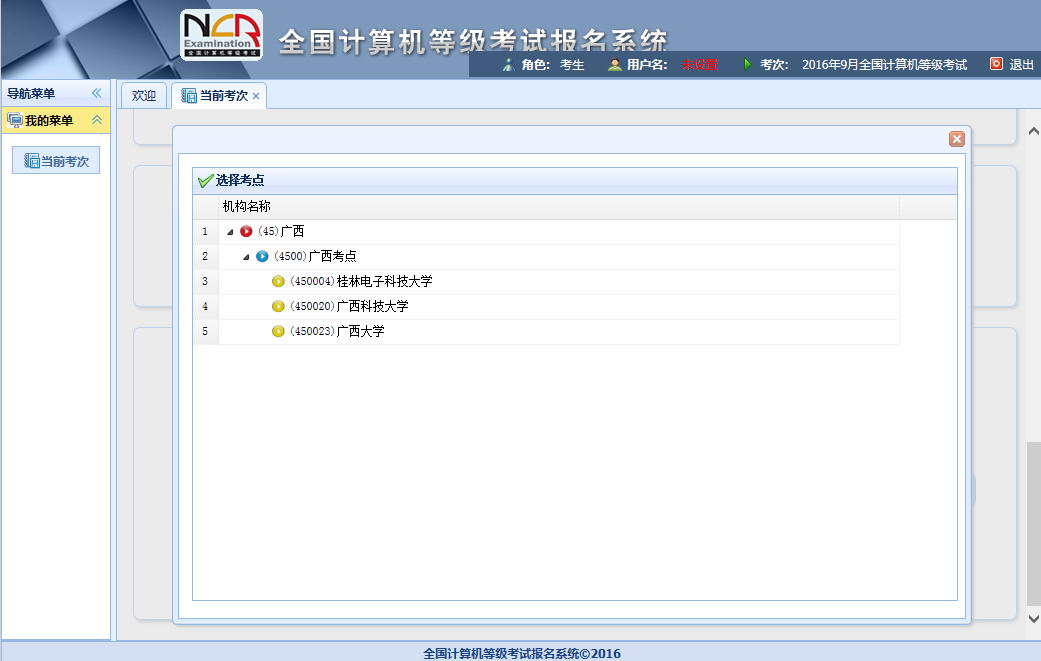
Task: Close the 选择考点 dialog
Action: 956,139
